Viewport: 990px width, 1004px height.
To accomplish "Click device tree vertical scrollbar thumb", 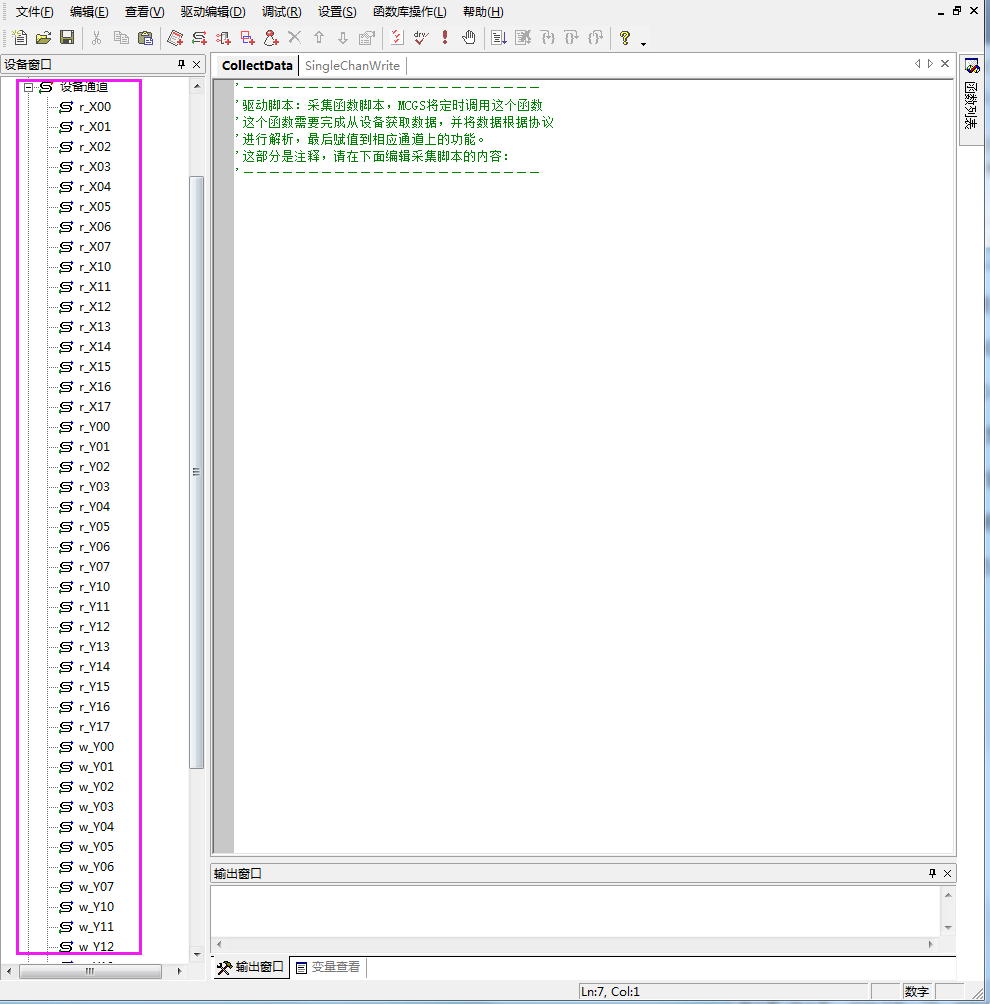I will 197,472.
